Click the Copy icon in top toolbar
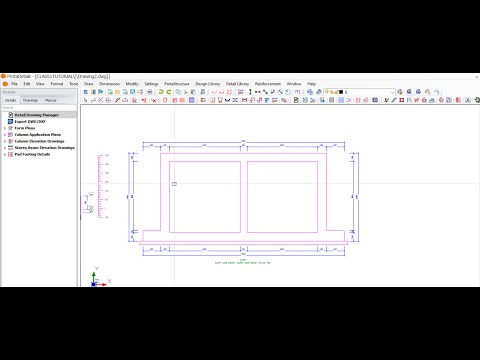 point(178,92)
